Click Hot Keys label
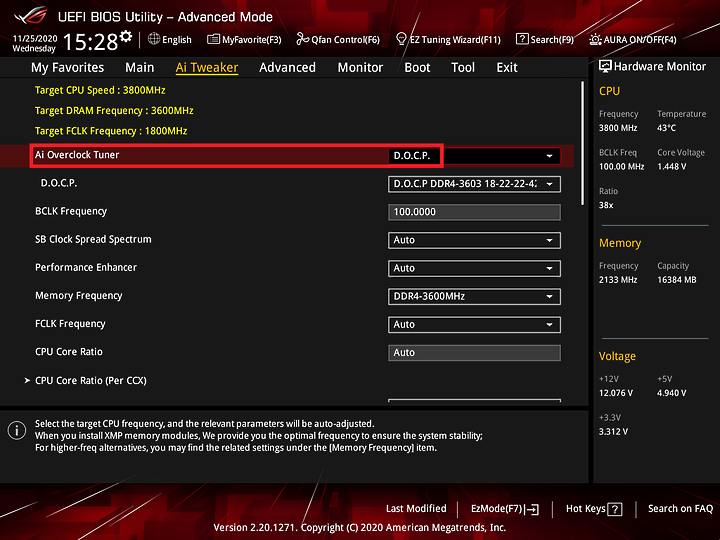720x540 pixels. [585, 509]
